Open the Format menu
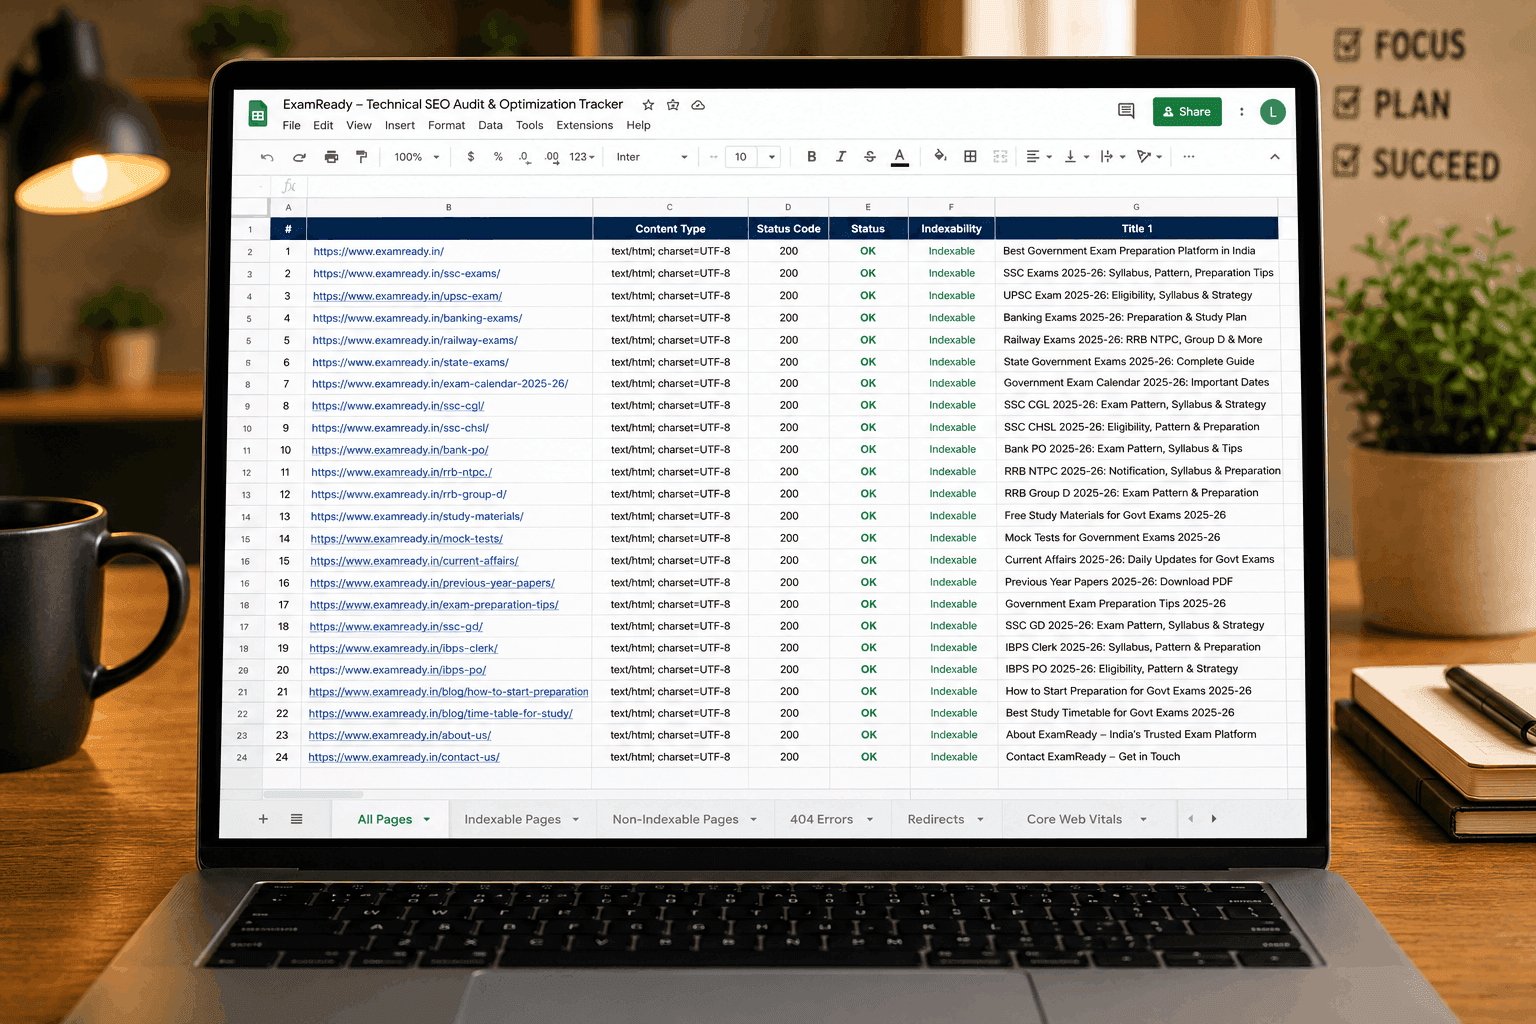Screen dimensions: 1536x1024 click(x=447, y=126)
